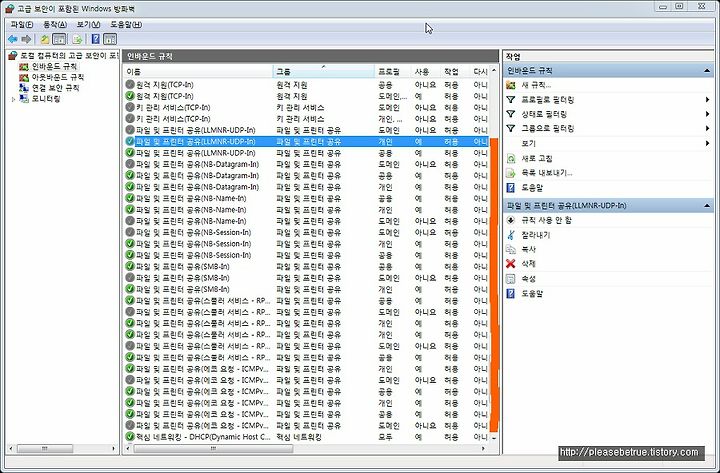This screenshot has height=473, width=720.
Task: Click the blue help icon in the toolbar
Action: click(96, 39)
